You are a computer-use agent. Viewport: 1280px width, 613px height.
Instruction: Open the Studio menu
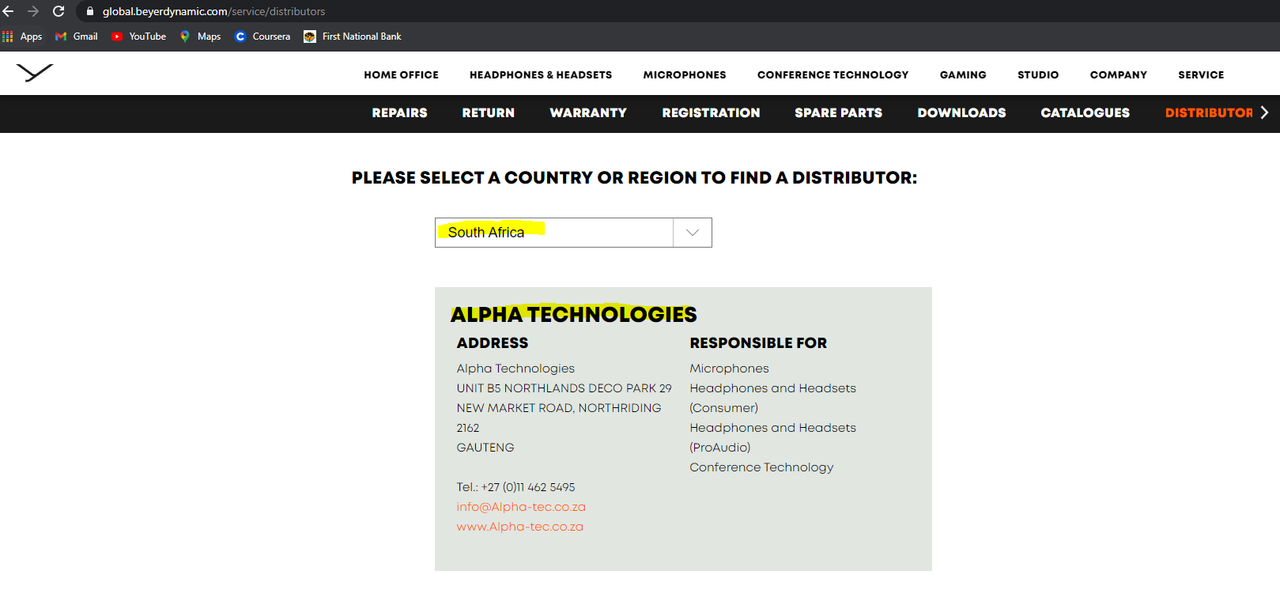click(1038, 75)
